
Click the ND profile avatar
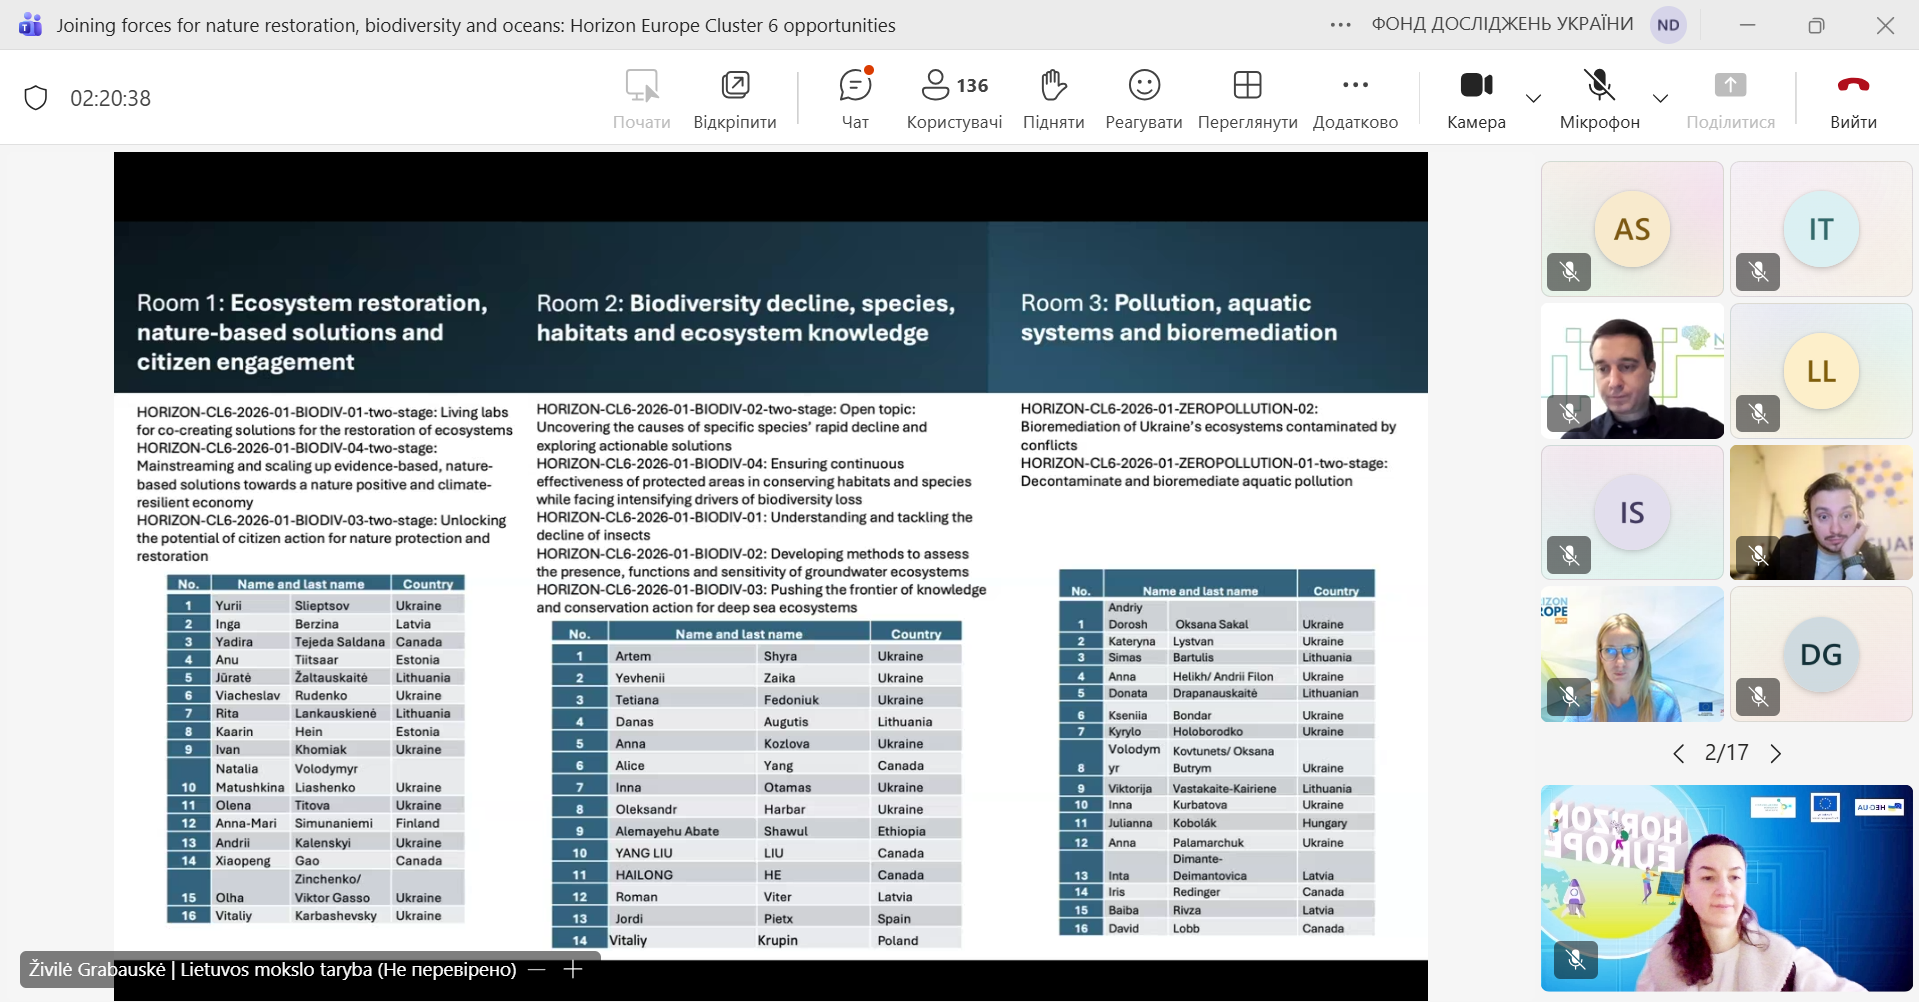pyautogui.click(x=1668, y=25)
